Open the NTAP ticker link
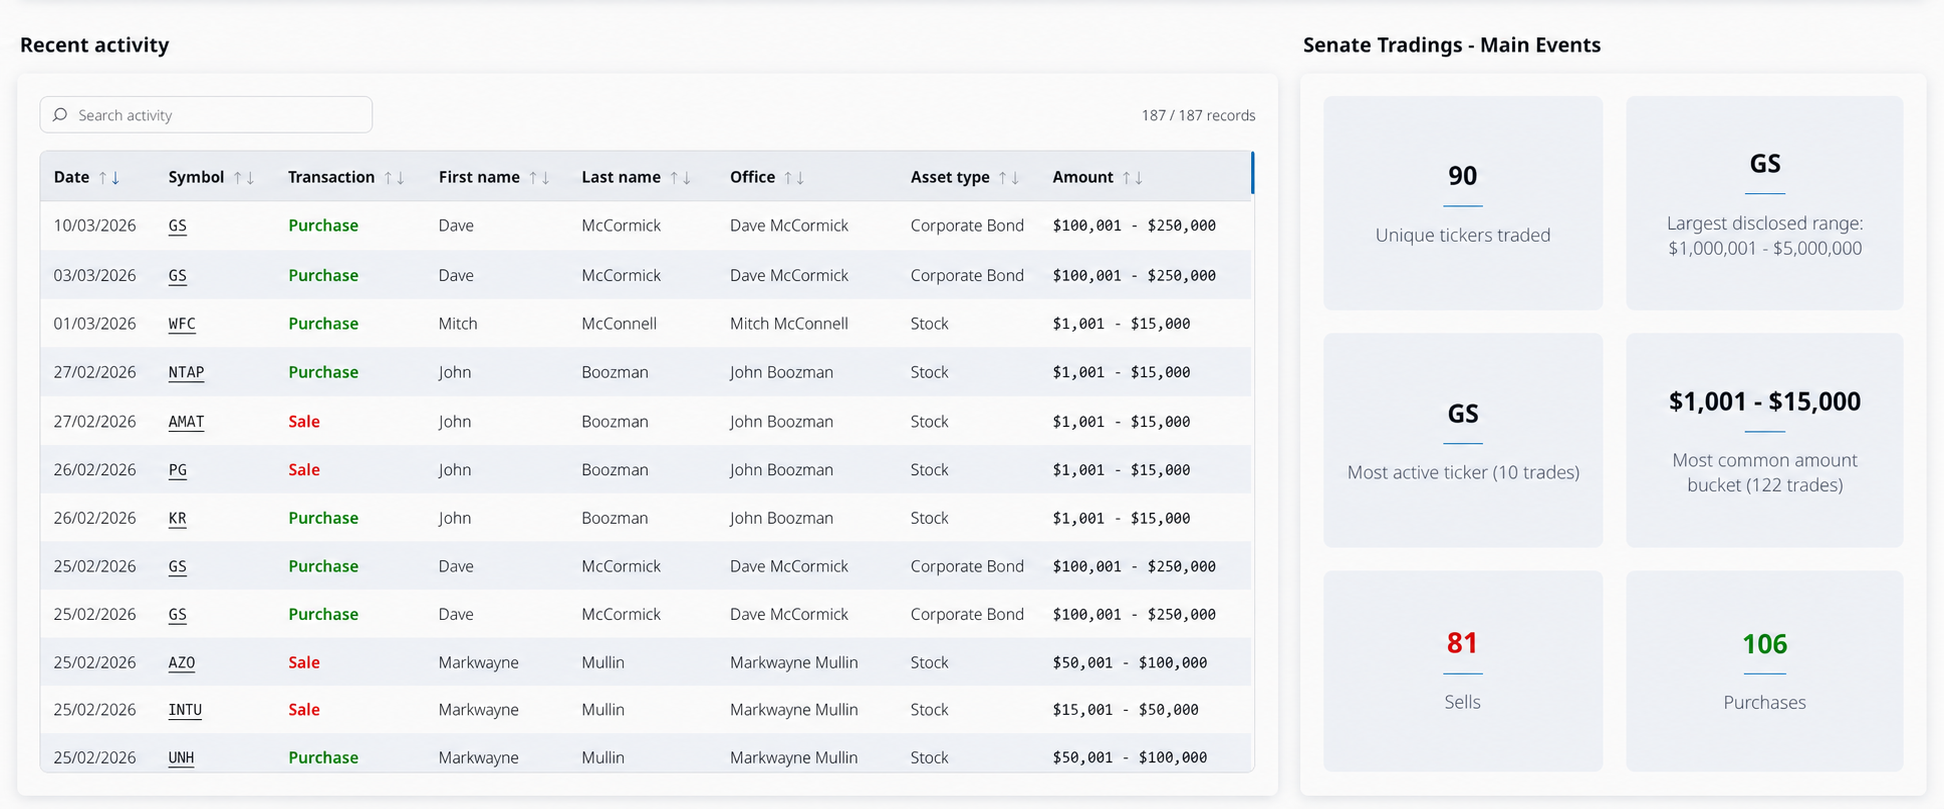1944x809 pixels. 186,372
